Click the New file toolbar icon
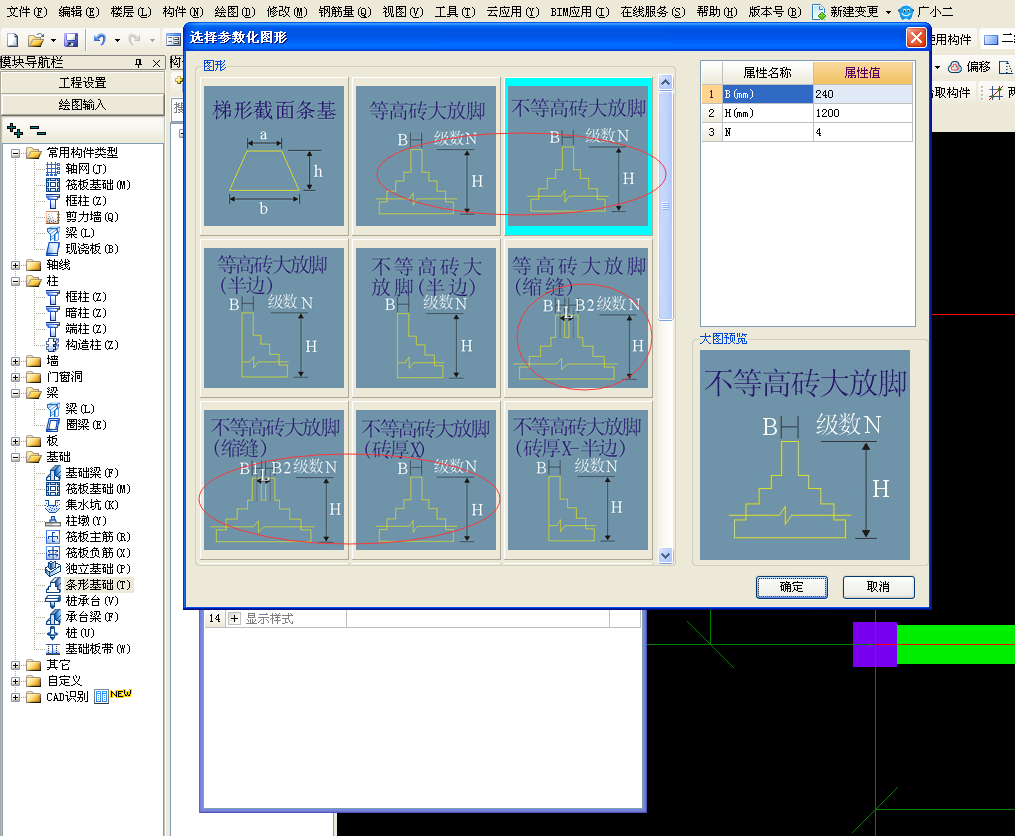Viewport: 1015px width, 836px height. (x=12, y=40)
